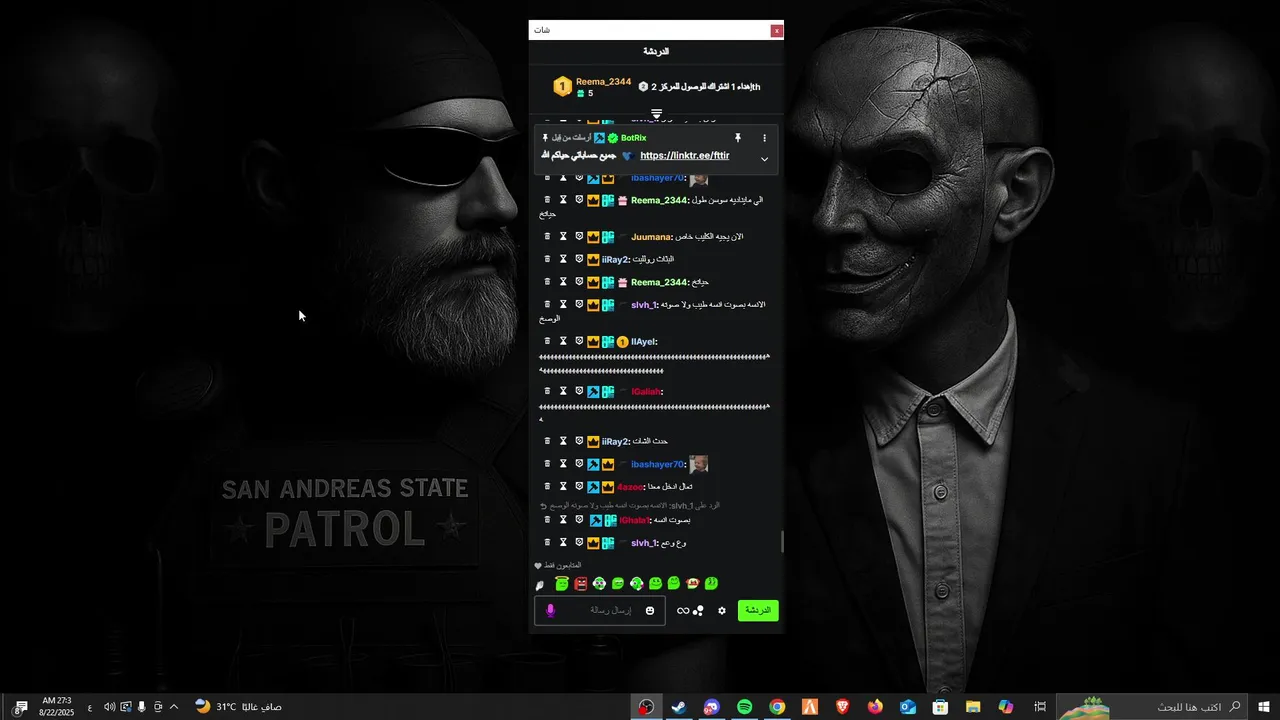Open 4azoo's username profile
Screen dimensions: 1280x720
(630, 487)
